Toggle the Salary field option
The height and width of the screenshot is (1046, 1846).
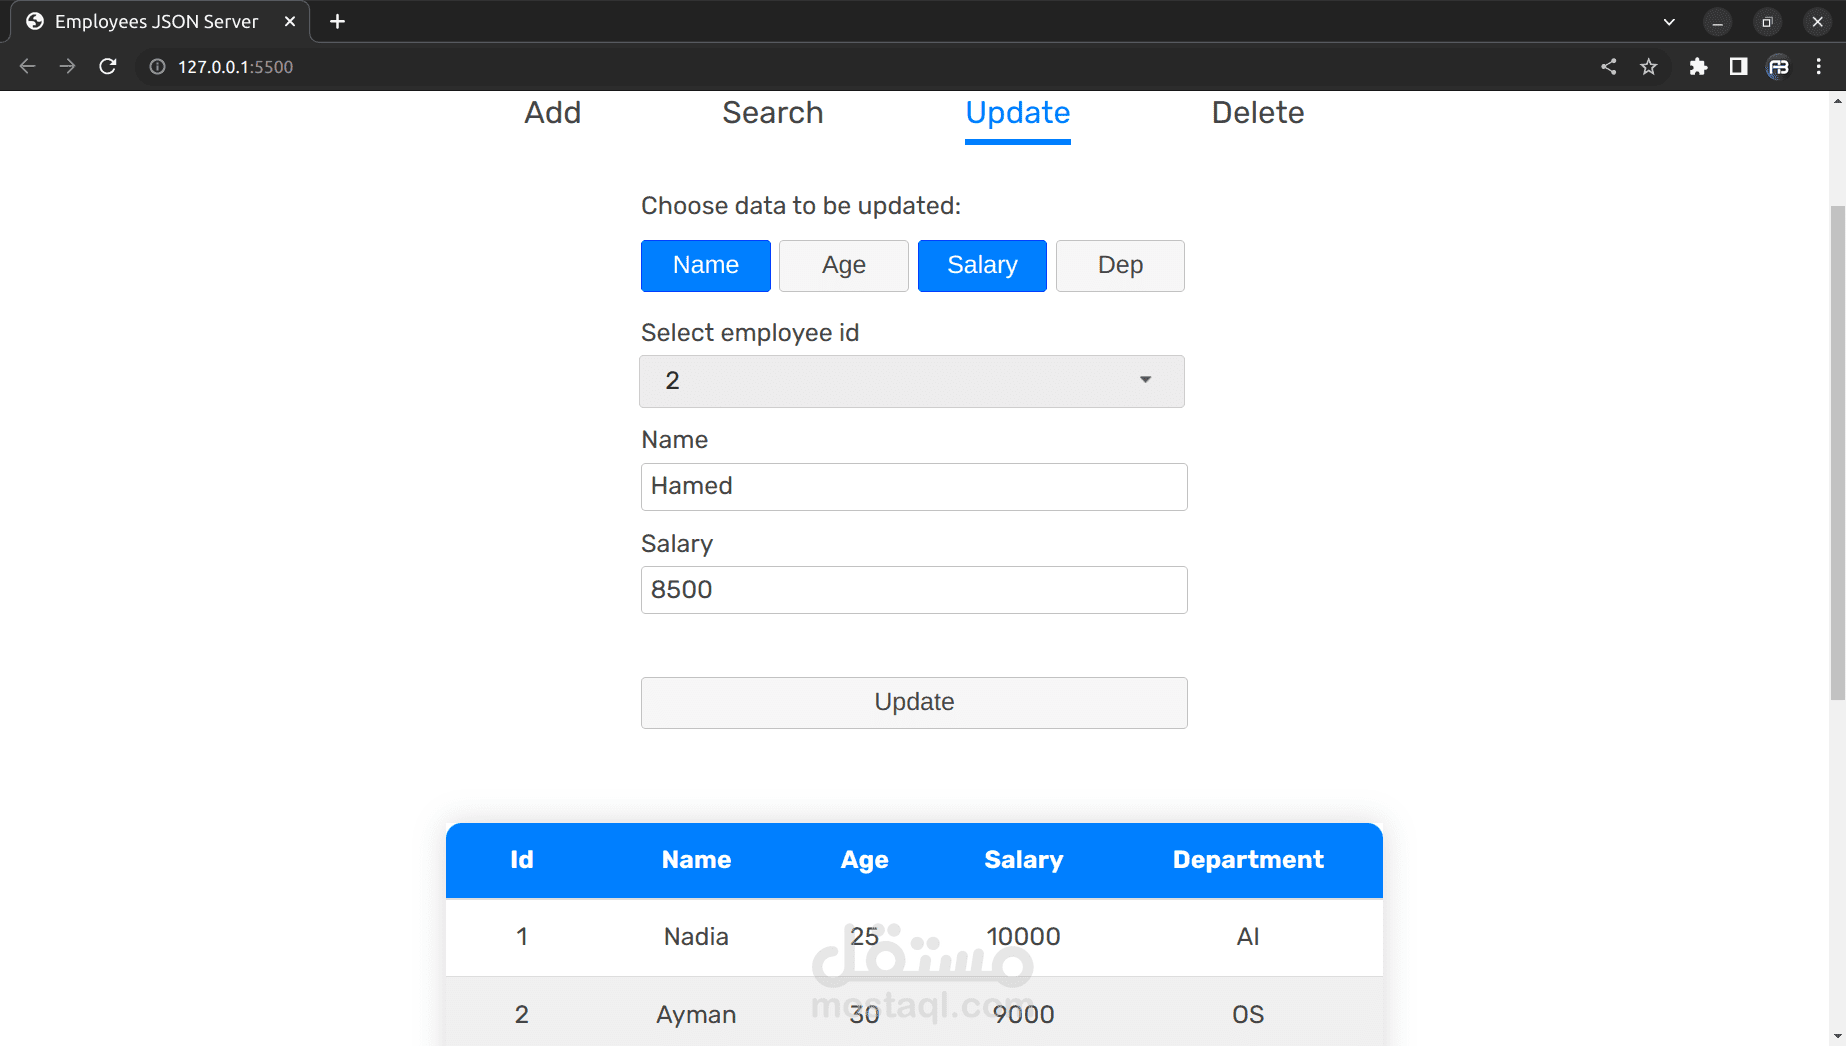(982, 266)
